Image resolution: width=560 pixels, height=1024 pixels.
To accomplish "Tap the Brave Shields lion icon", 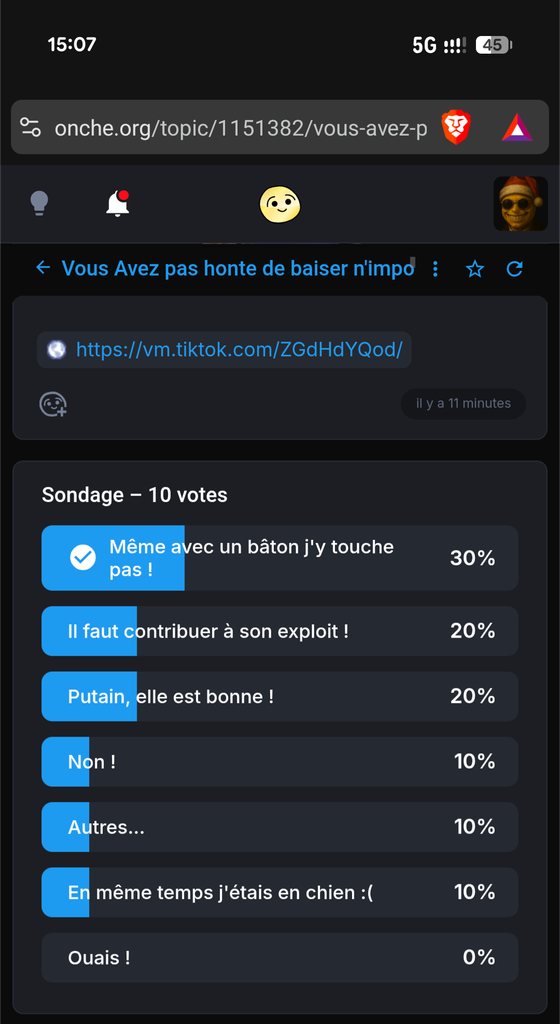I will 456,127.
